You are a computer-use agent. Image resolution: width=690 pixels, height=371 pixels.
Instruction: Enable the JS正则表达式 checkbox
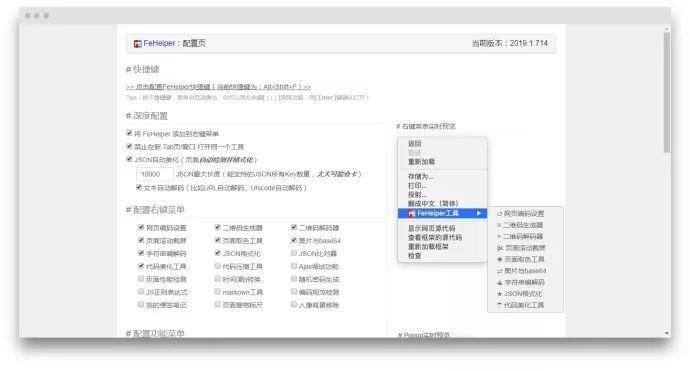click(x=141, y=291)
